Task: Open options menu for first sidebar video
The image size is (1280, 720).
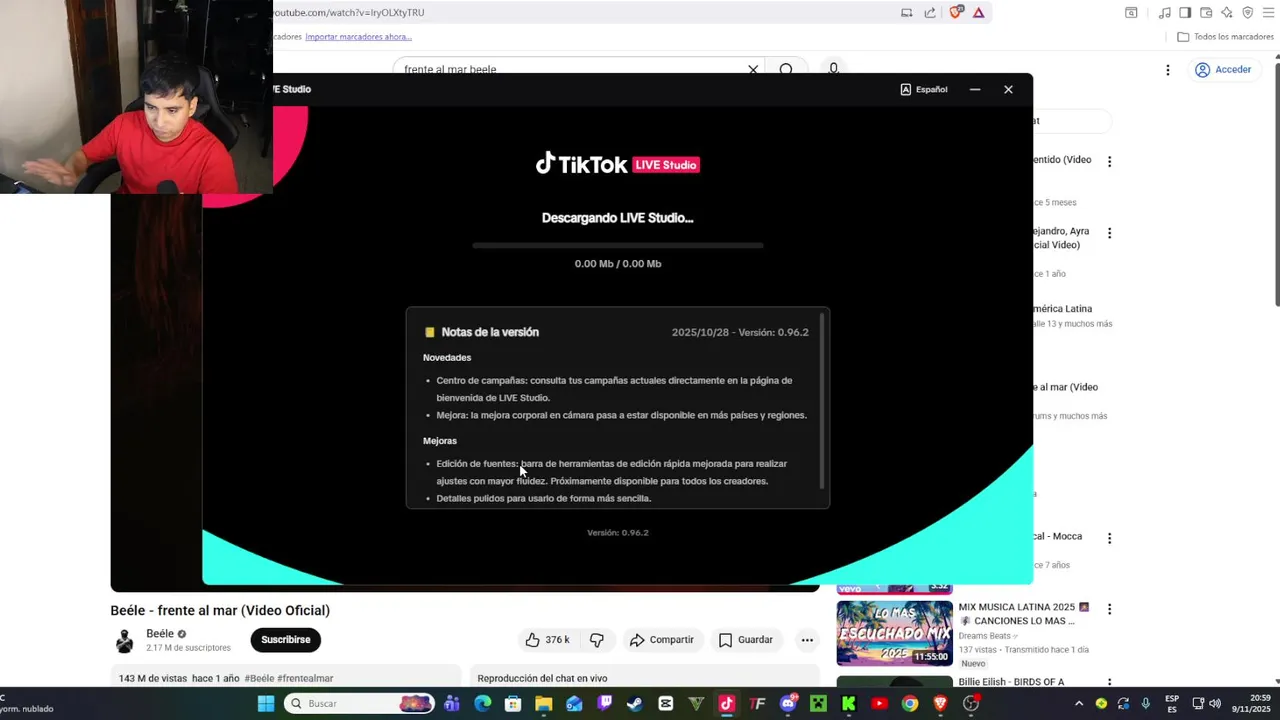Action: coord(1109,161)
